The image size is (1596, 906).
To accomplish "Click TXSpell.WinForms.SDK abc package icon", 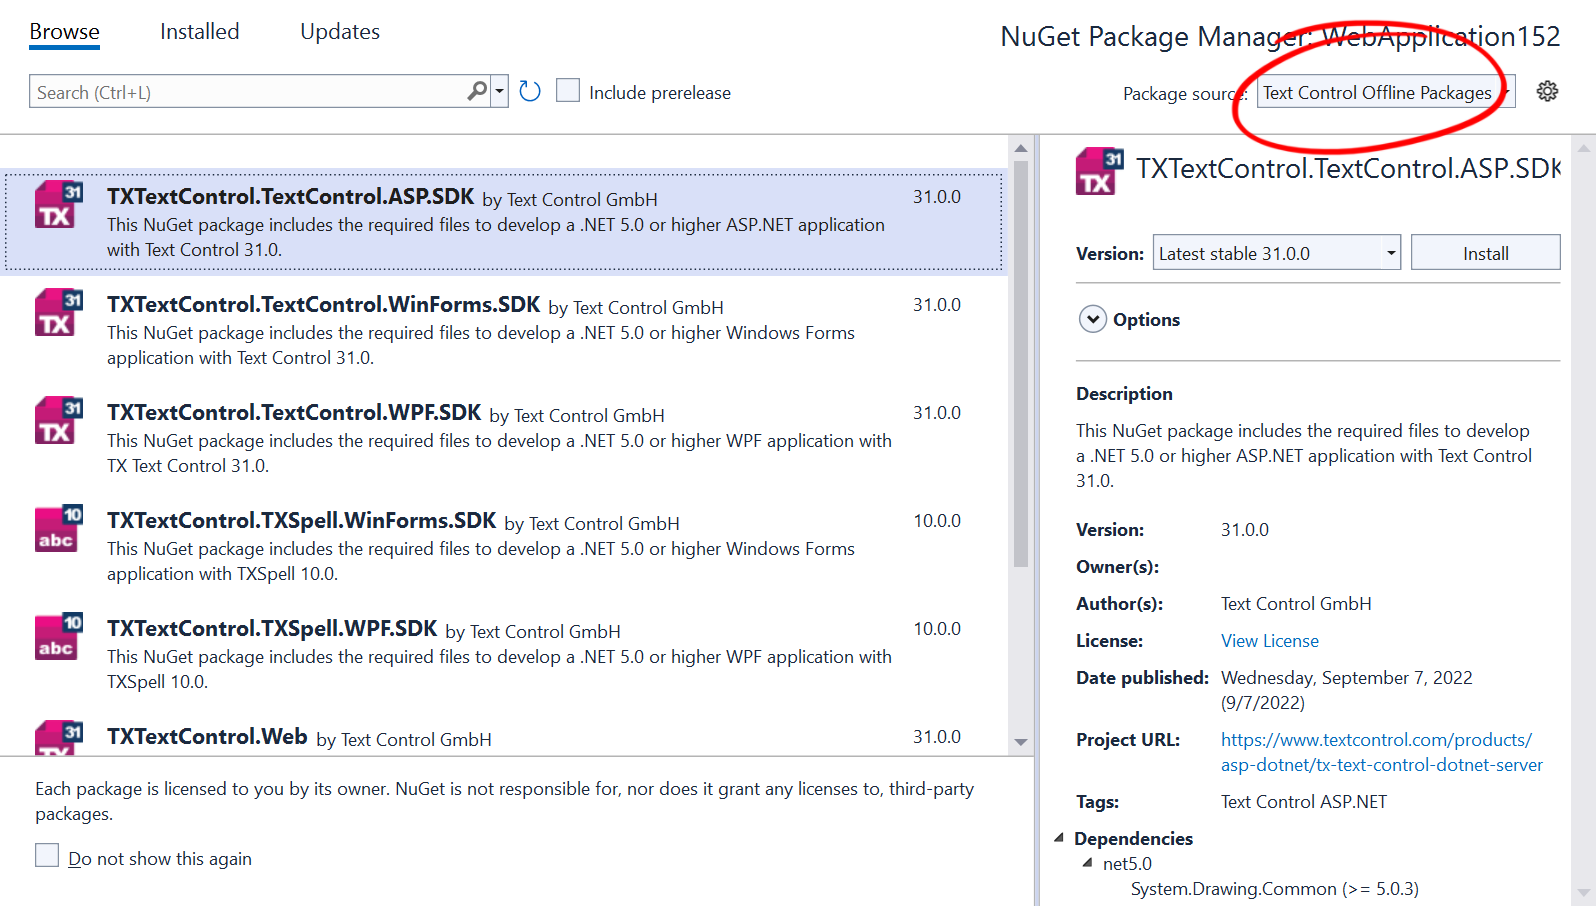I will point(59,529).
